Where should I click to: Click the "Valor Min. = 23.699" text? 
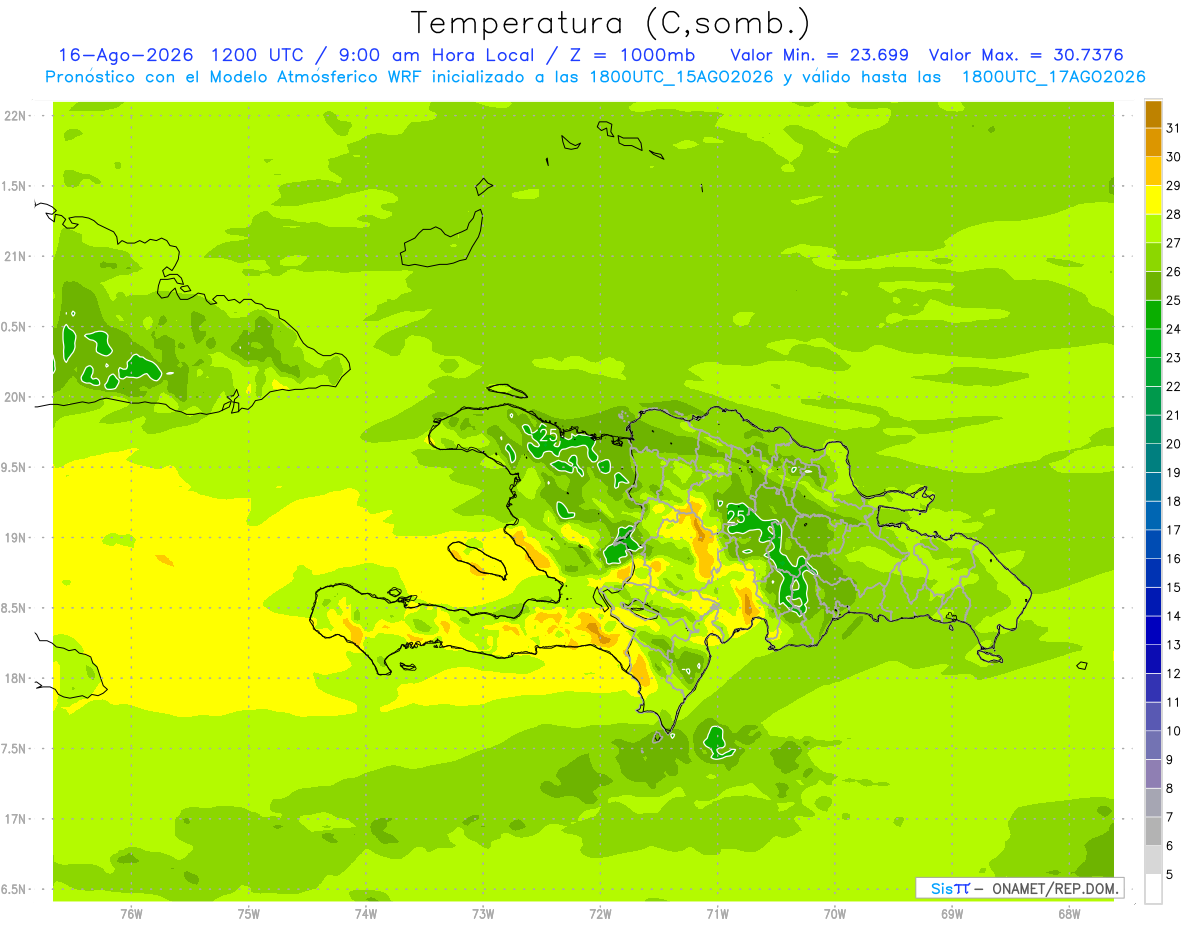[819, 55]
